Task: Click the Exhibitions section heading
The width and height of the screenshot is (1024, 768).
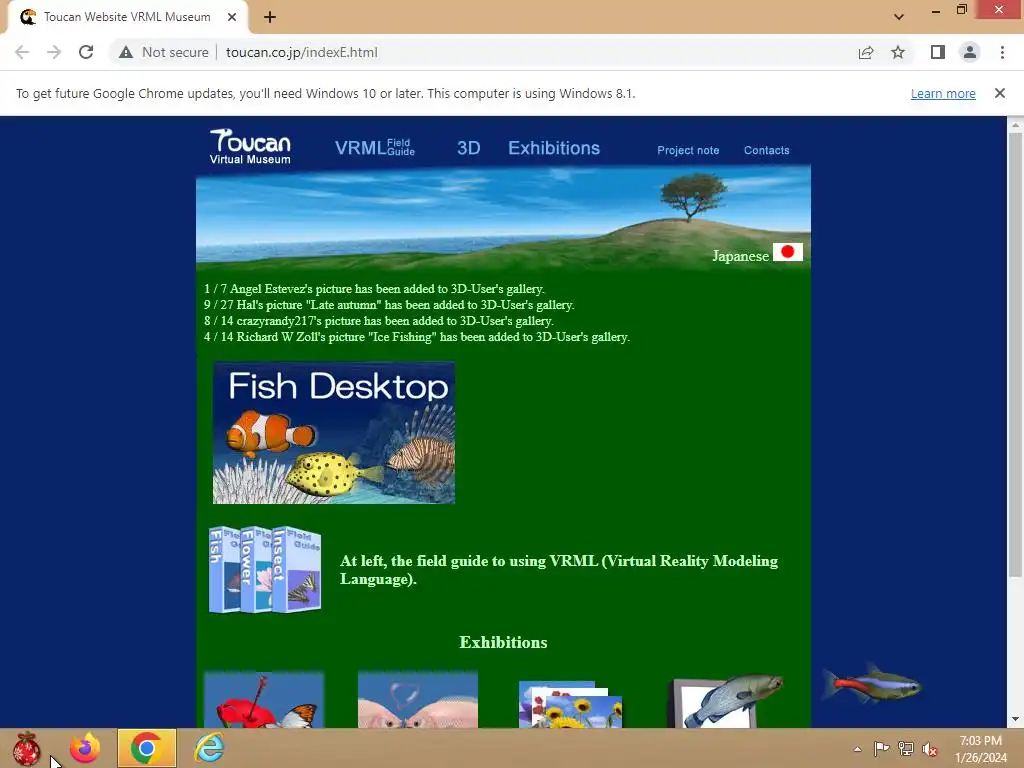Action: point(503,642)
